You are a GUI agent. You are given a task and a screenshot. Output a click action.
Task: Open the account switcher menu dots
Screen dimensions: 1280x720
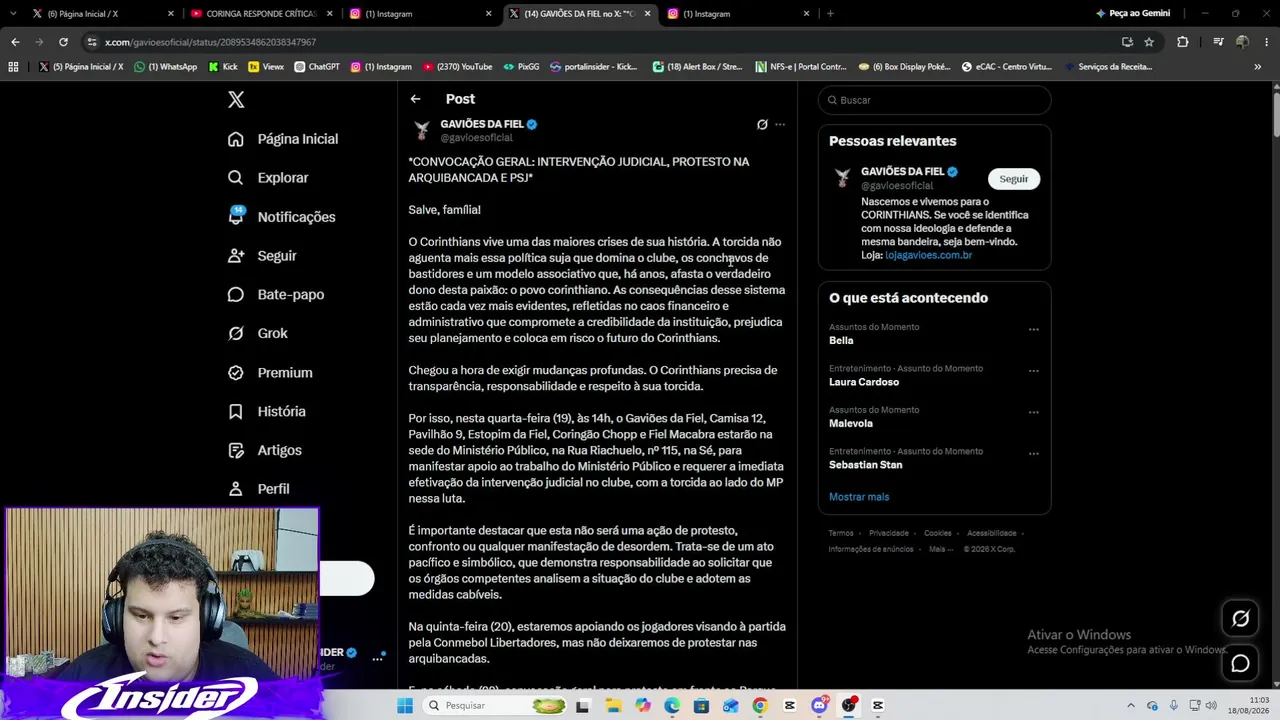pyautogui.click(x=377, y=658)
